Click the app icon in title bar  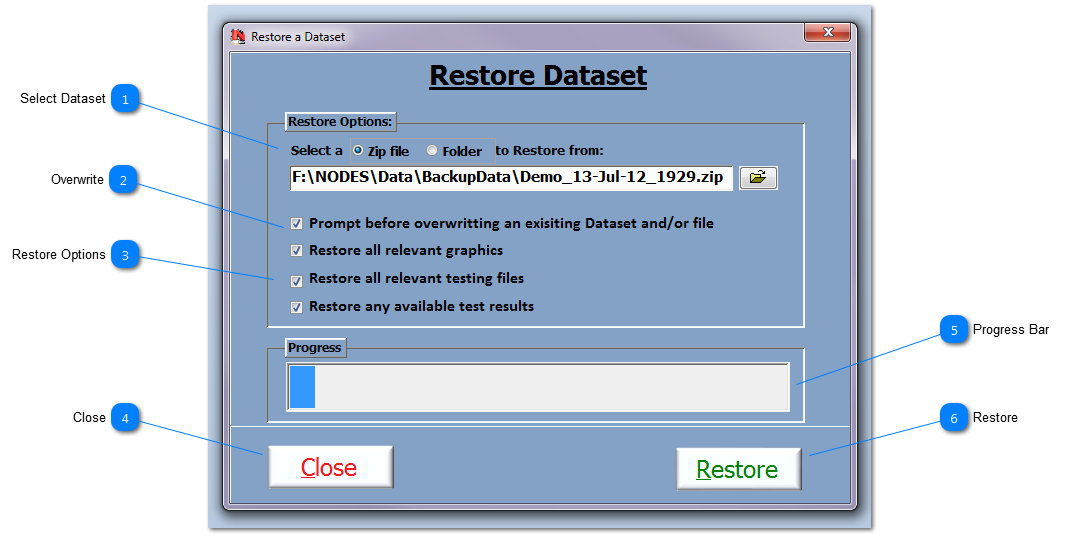tap(238, 37)
